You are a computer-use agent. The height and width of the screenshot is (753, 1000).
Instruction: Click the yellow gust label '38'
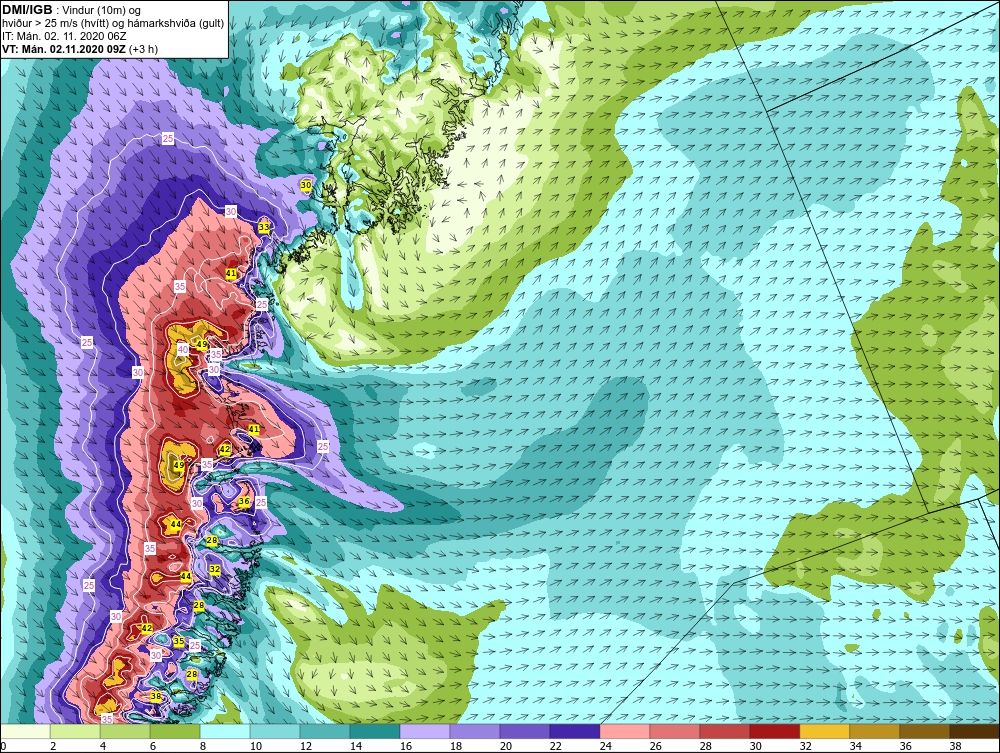(156, 697)
